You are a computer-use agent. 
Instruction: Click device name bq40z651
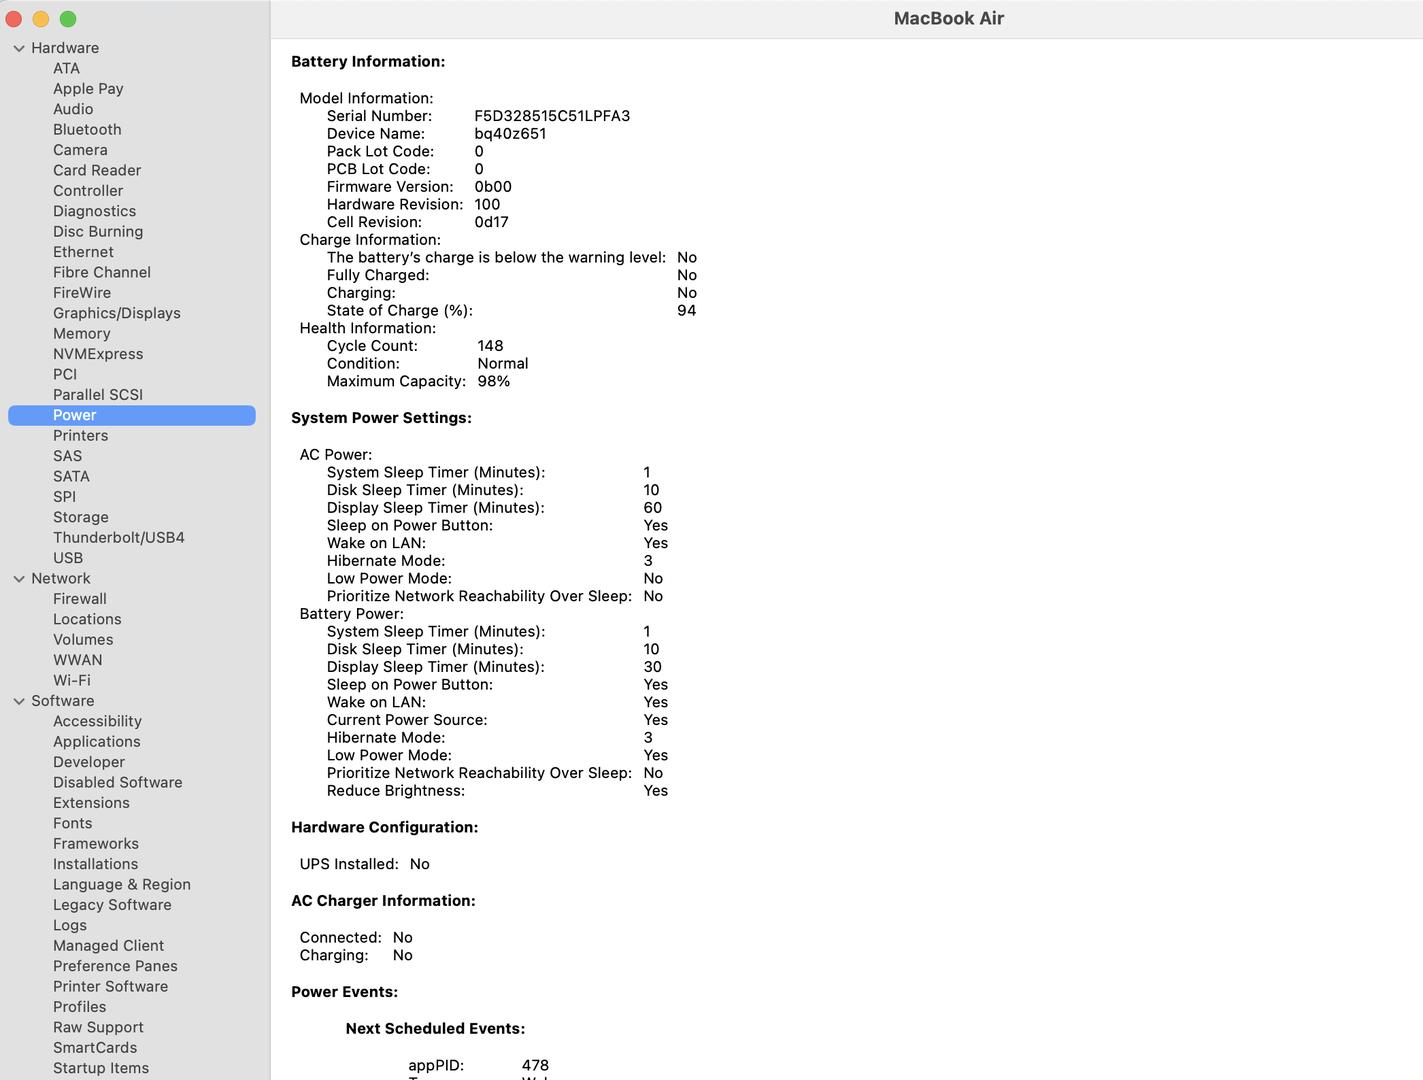(510, 134)
